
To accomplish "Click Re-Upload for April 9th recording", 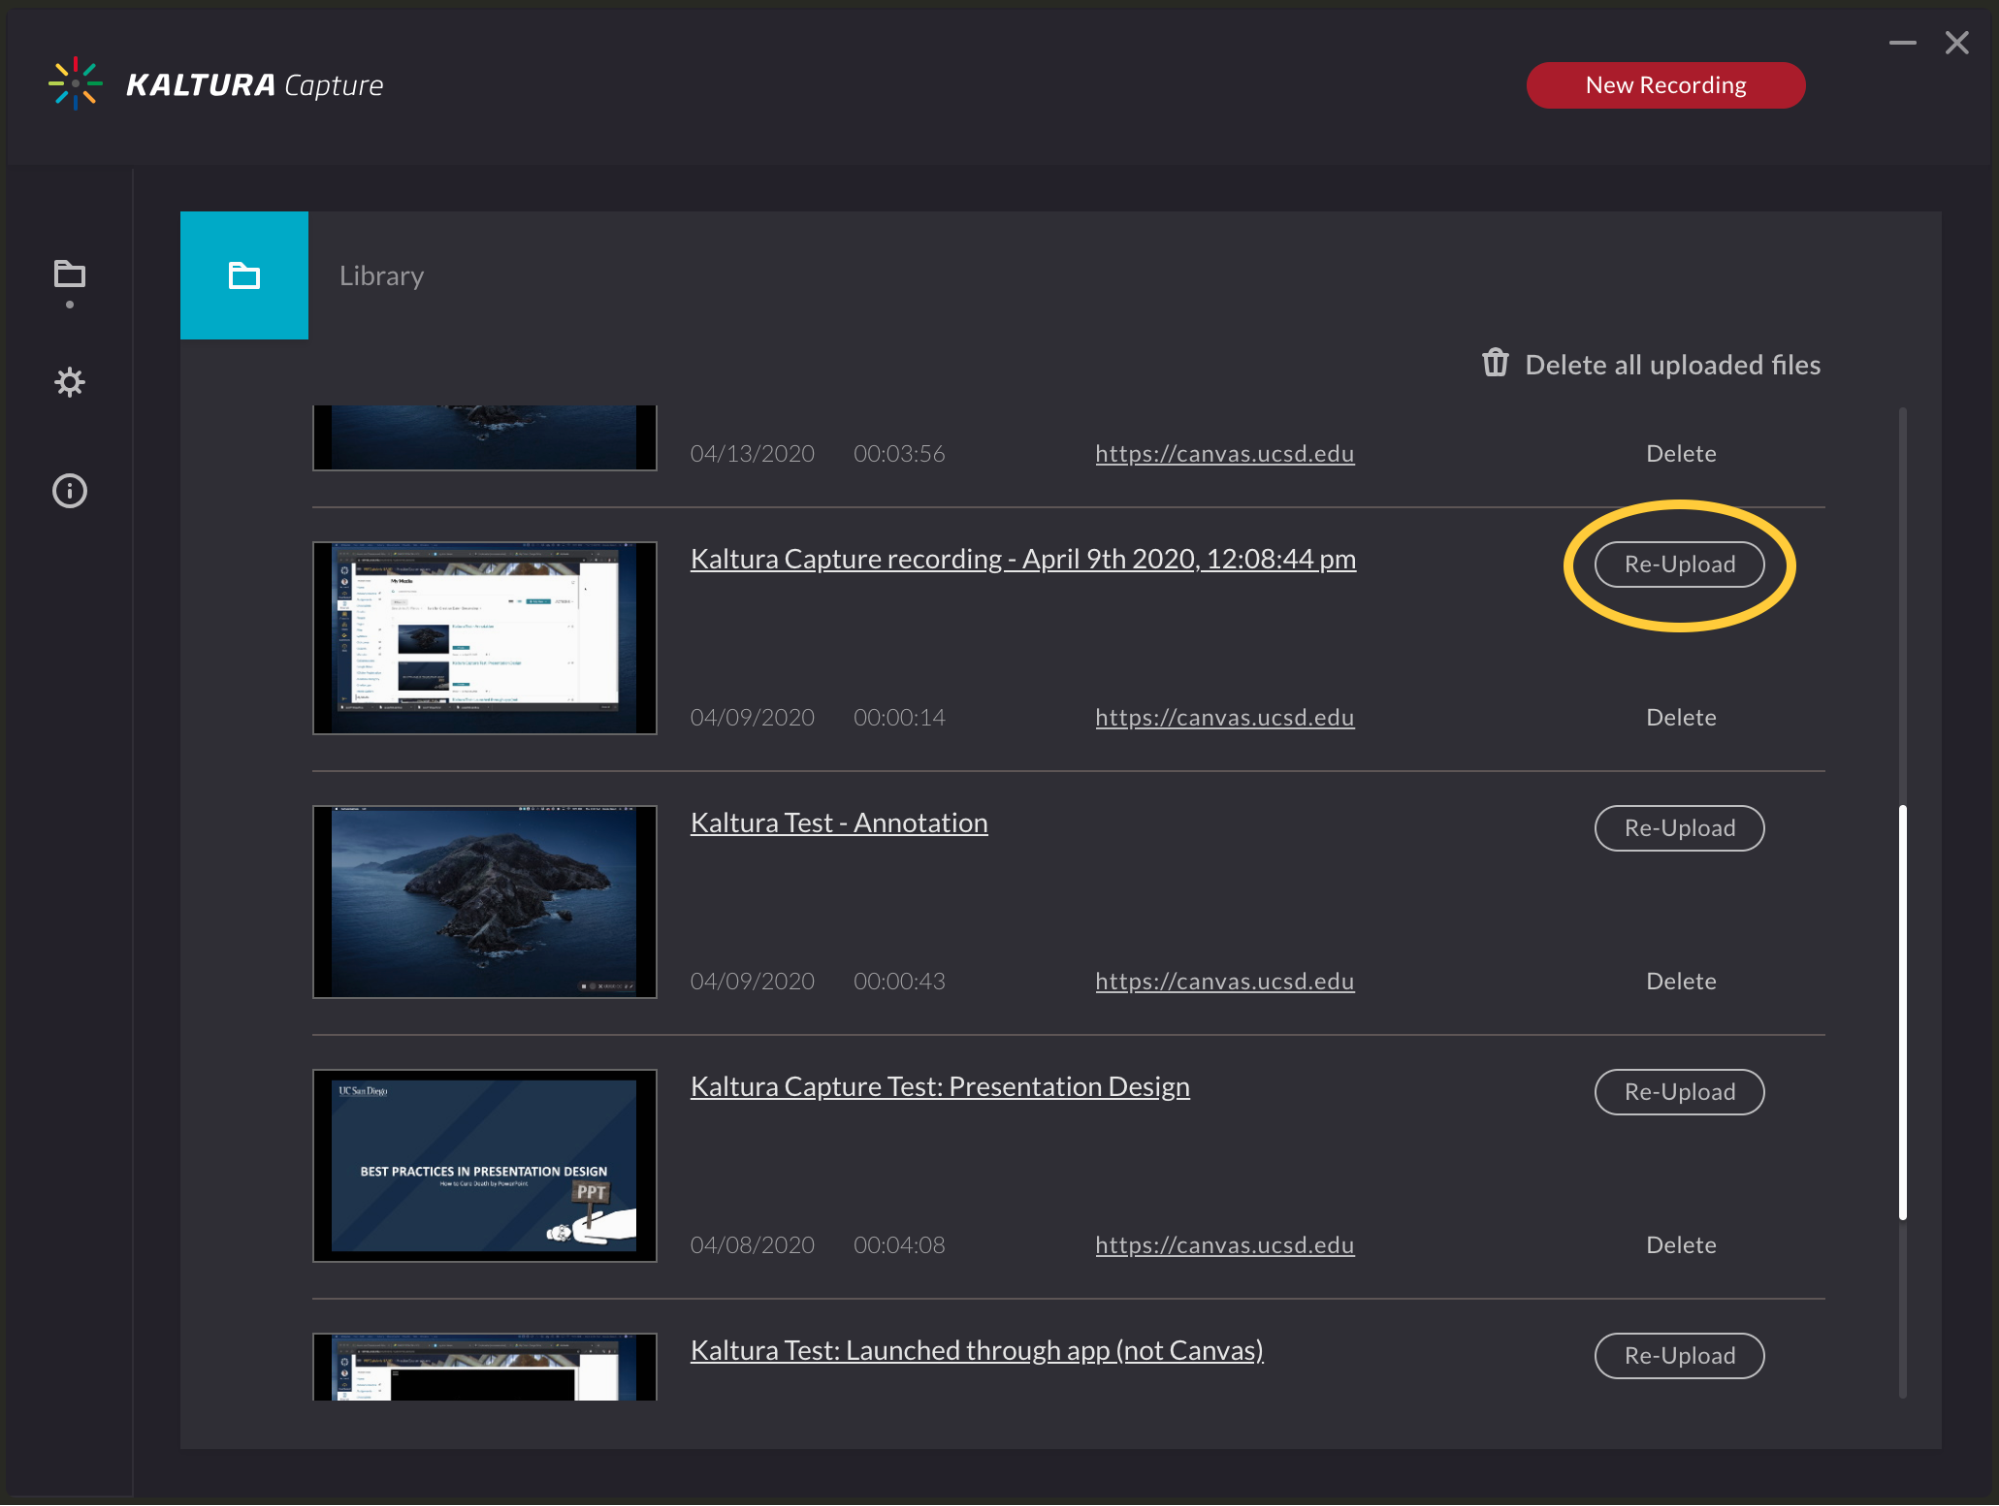I will tap(1680, 563).
